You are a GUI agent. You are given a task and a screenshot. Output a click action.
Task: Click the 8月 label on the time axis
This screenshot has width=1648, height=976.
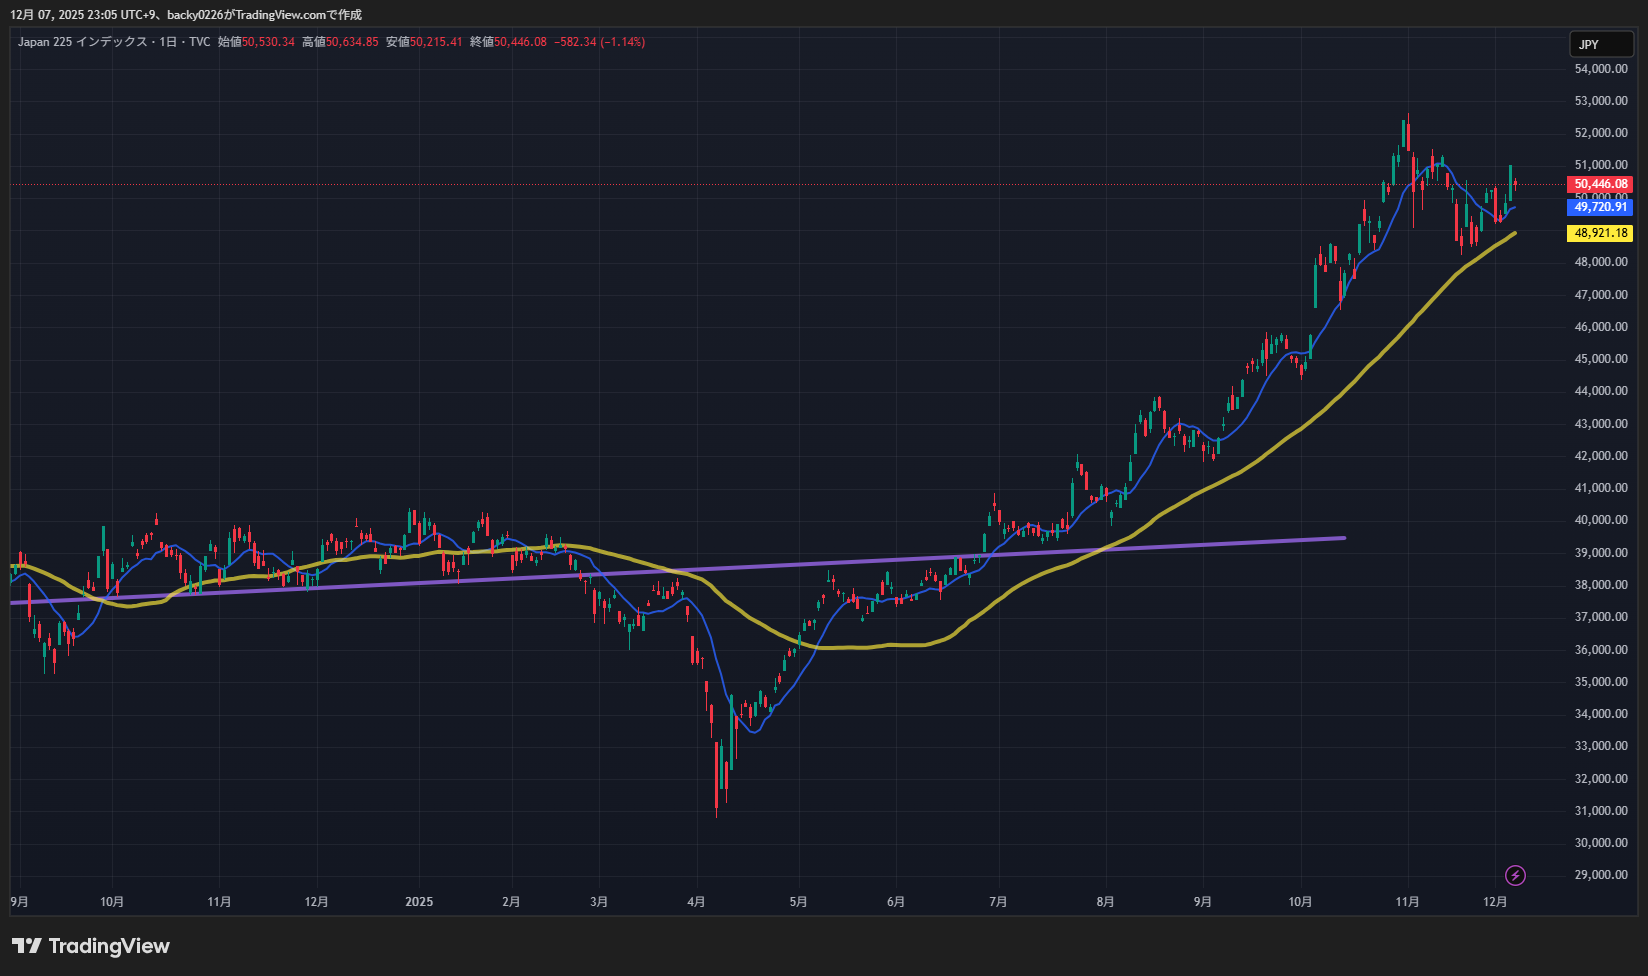1105,902
